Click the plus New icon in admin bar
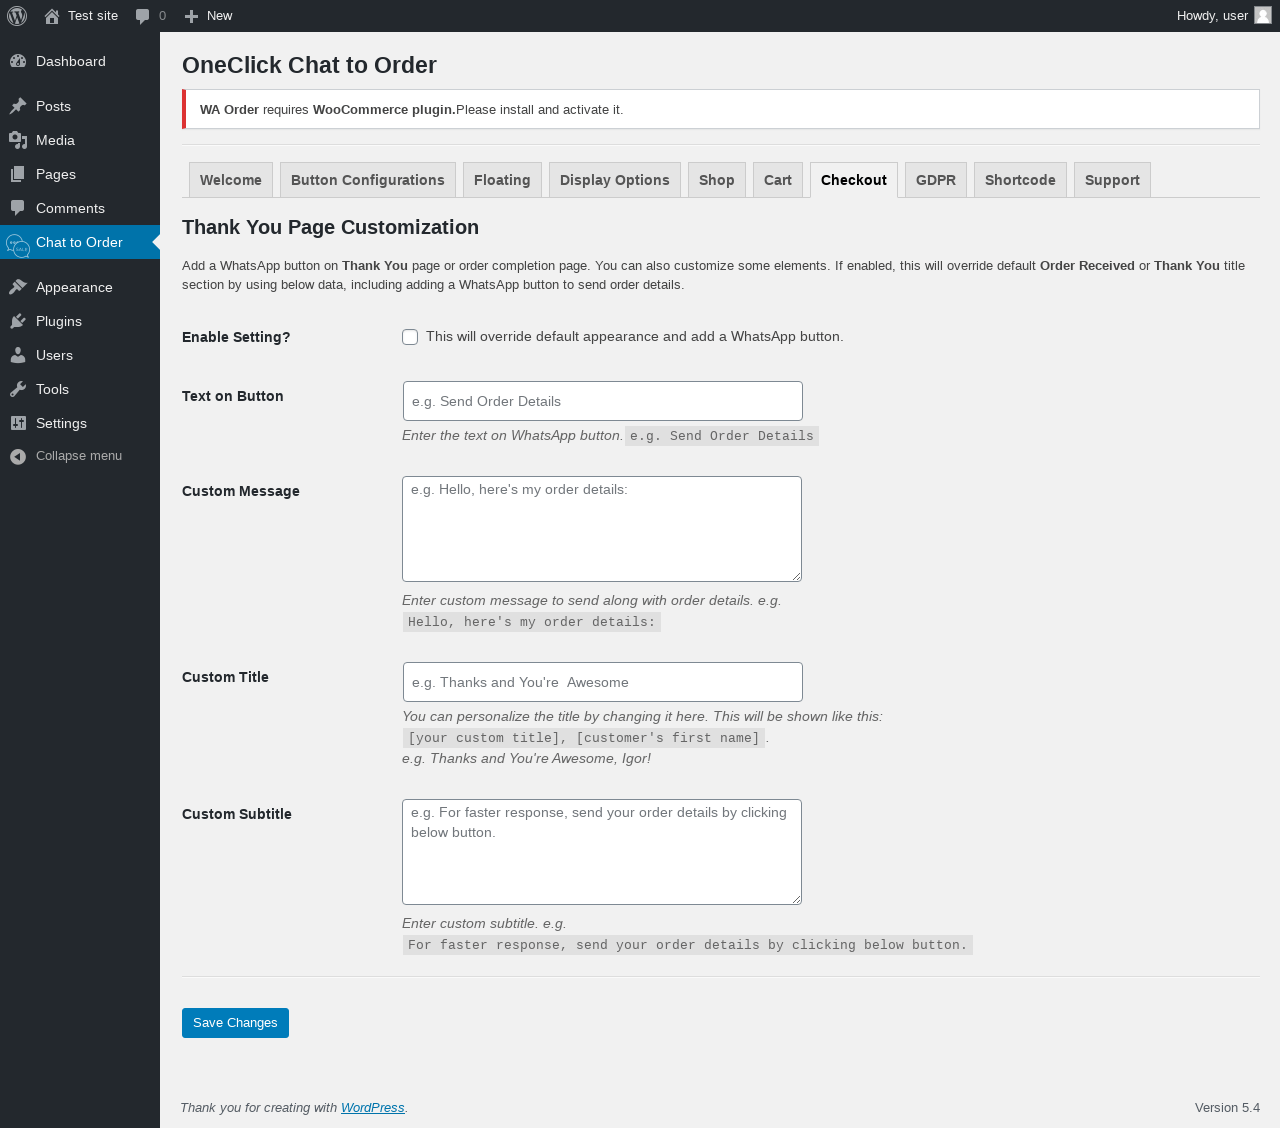This screenshot has width=1280, height=1128. [x=191, y=16]
